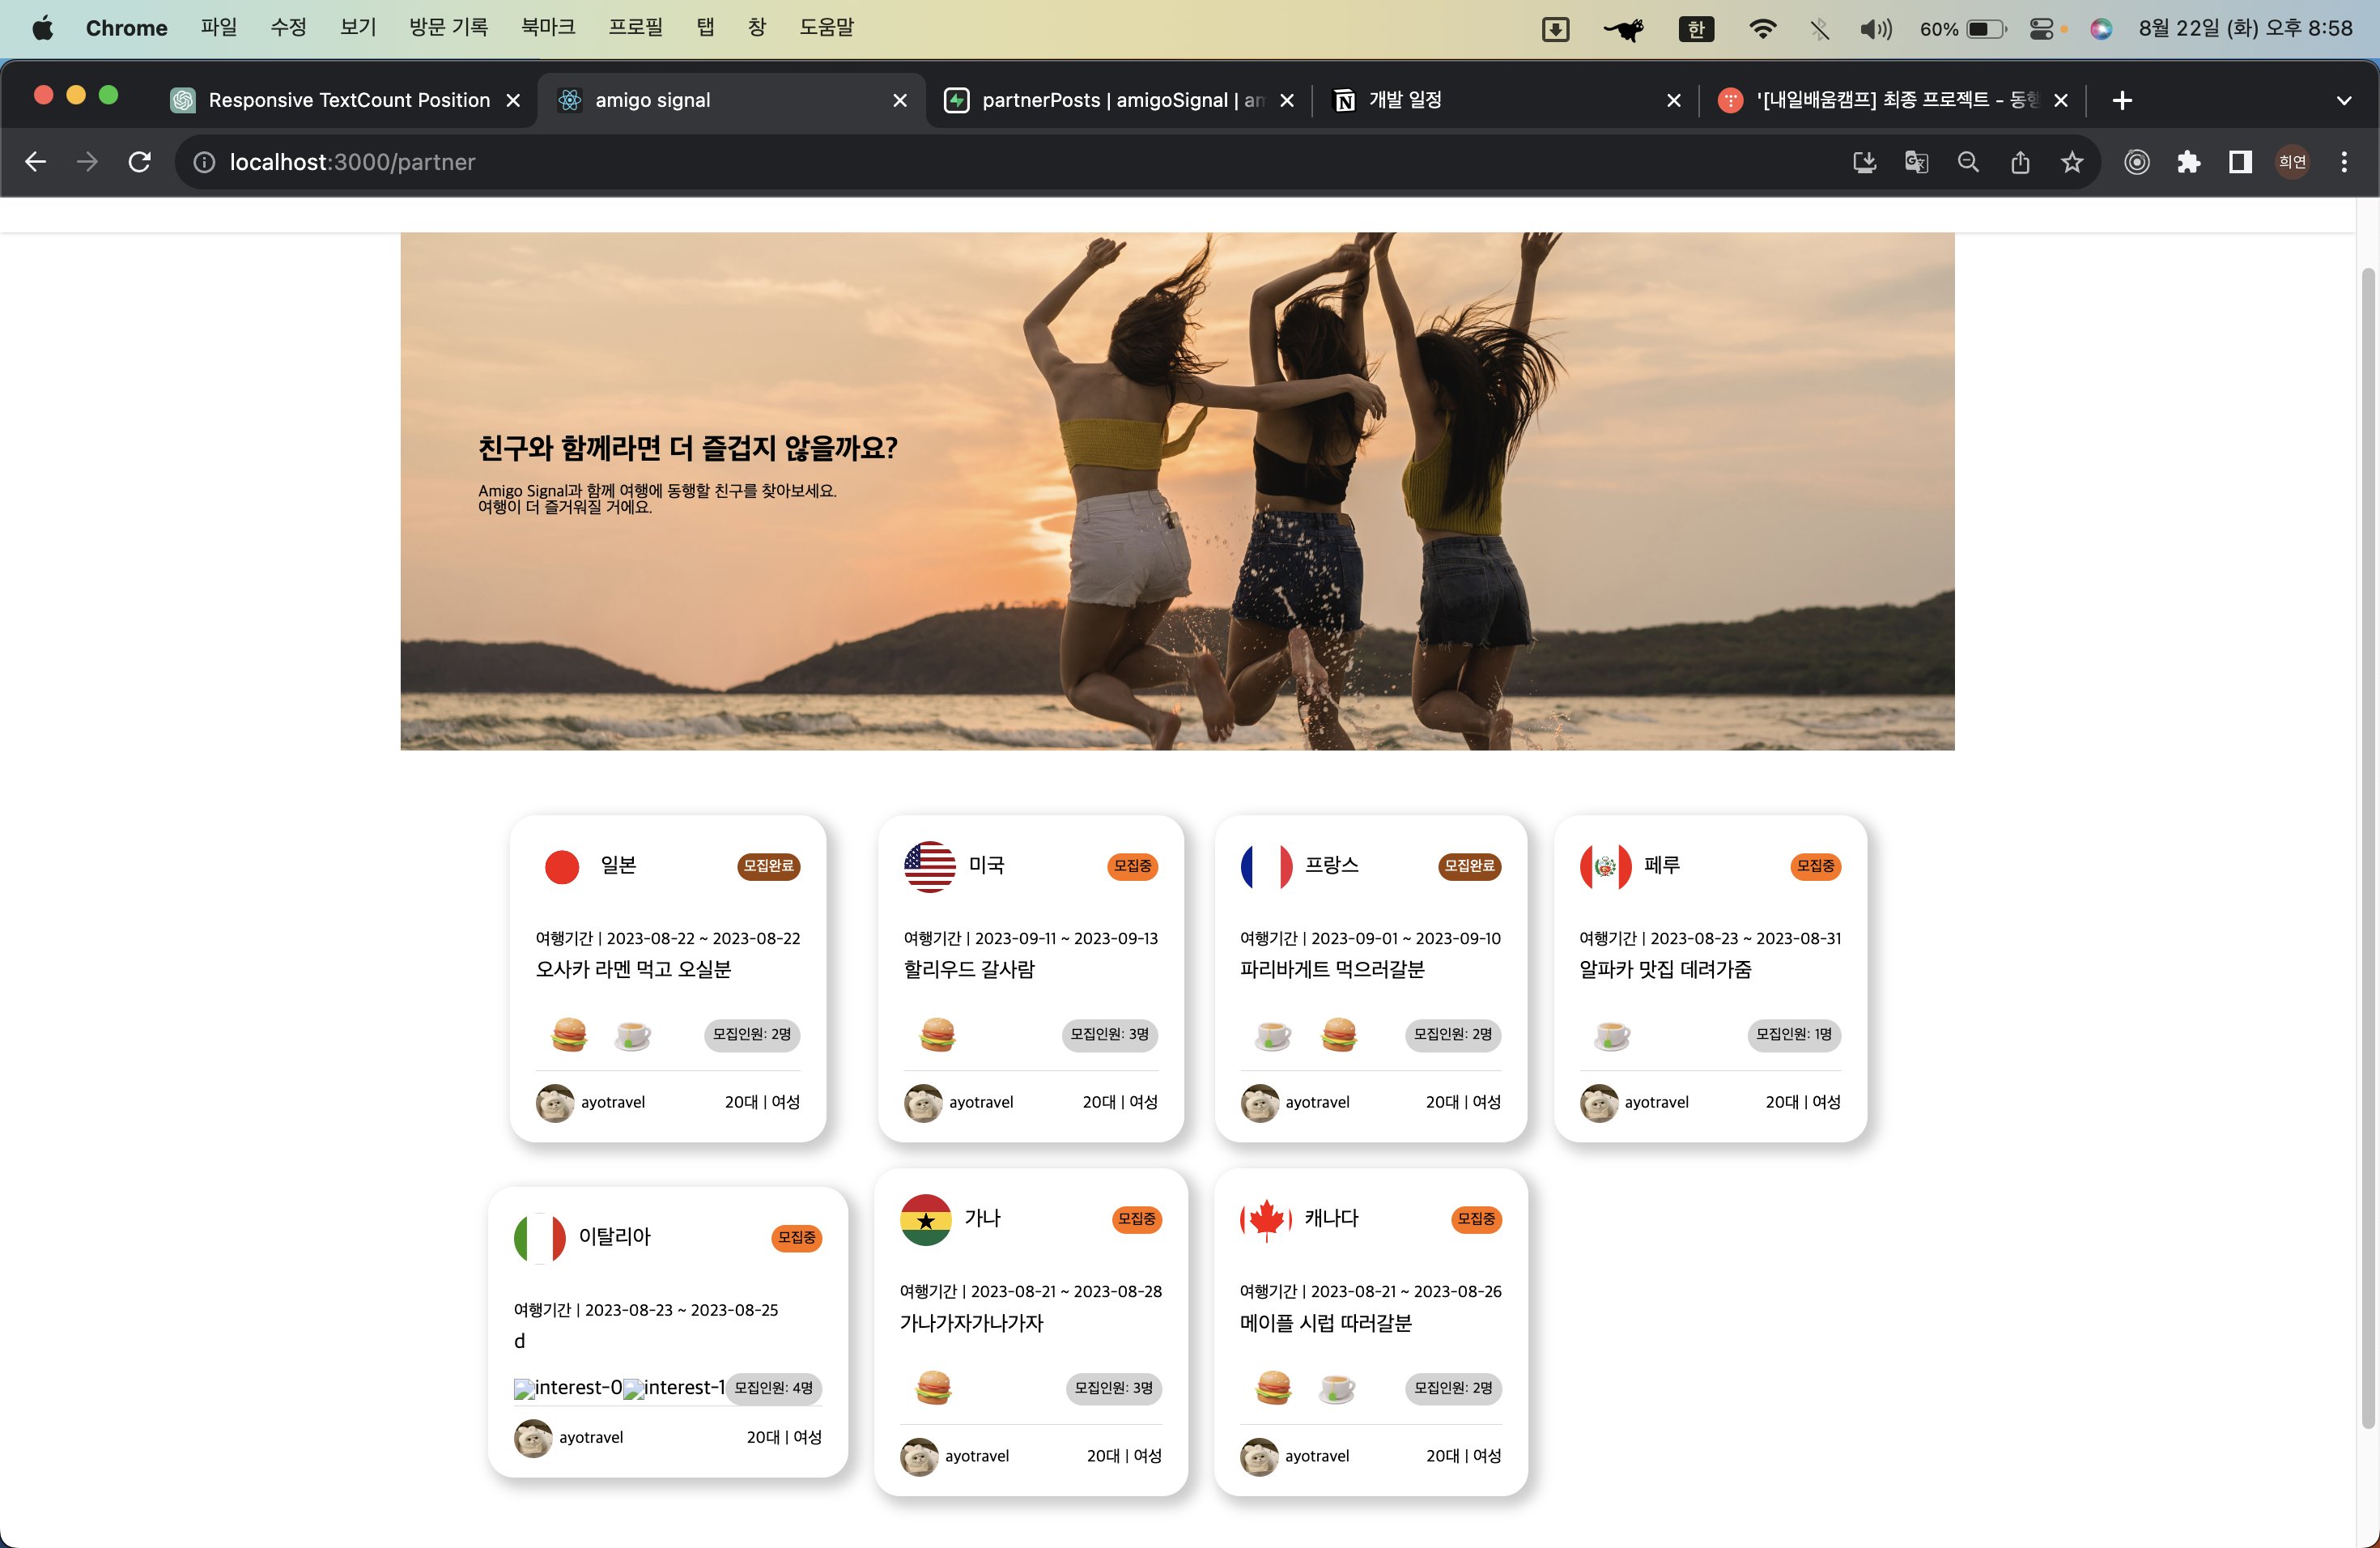
Task: Open Chrome three-dot options menu
Action: click(2344, 162)
